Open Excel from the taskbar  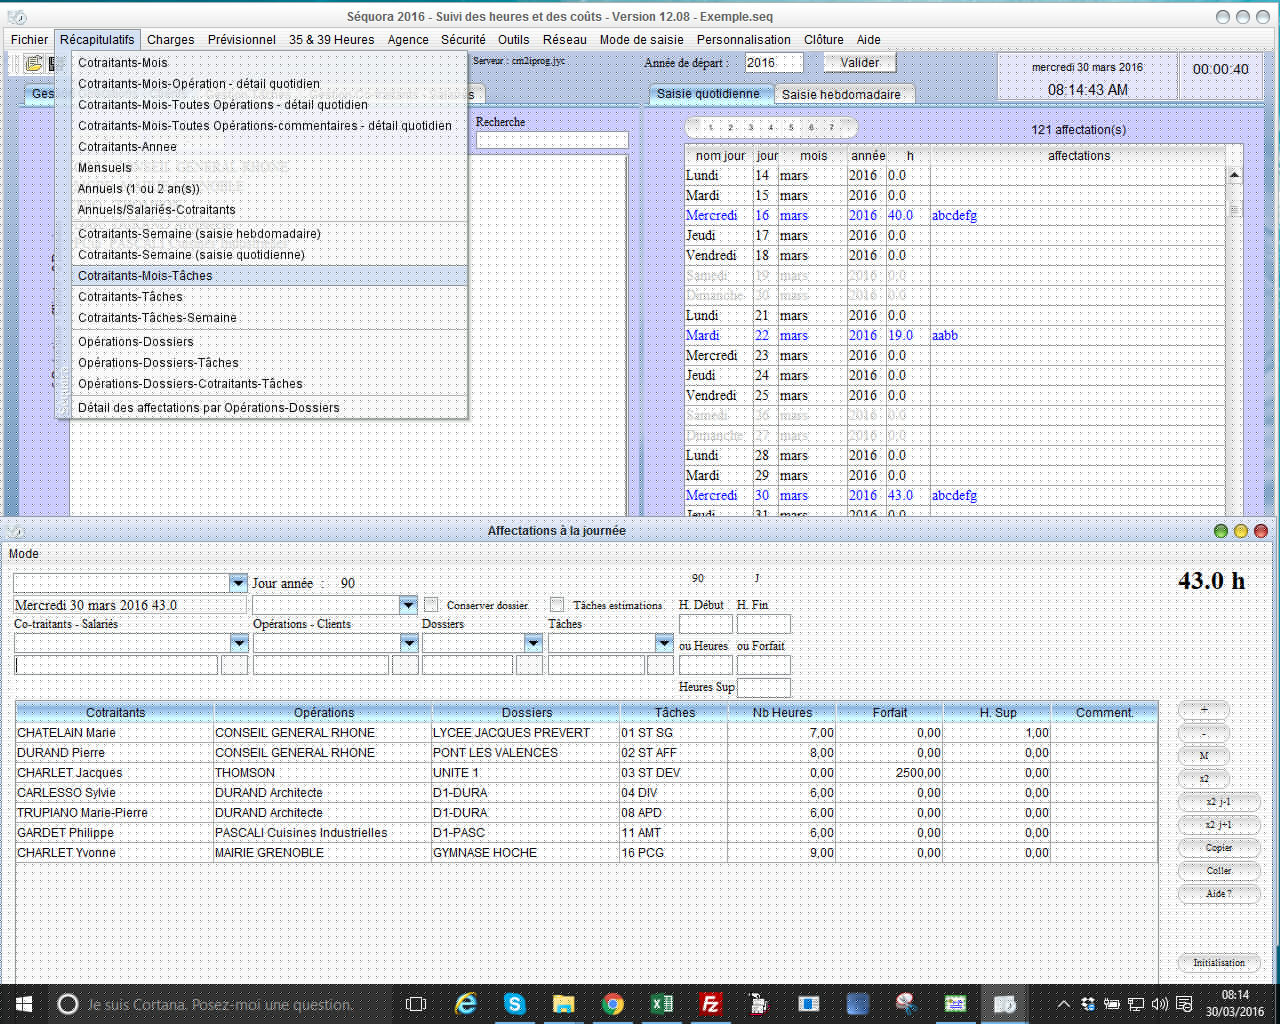pos(662,1004)
